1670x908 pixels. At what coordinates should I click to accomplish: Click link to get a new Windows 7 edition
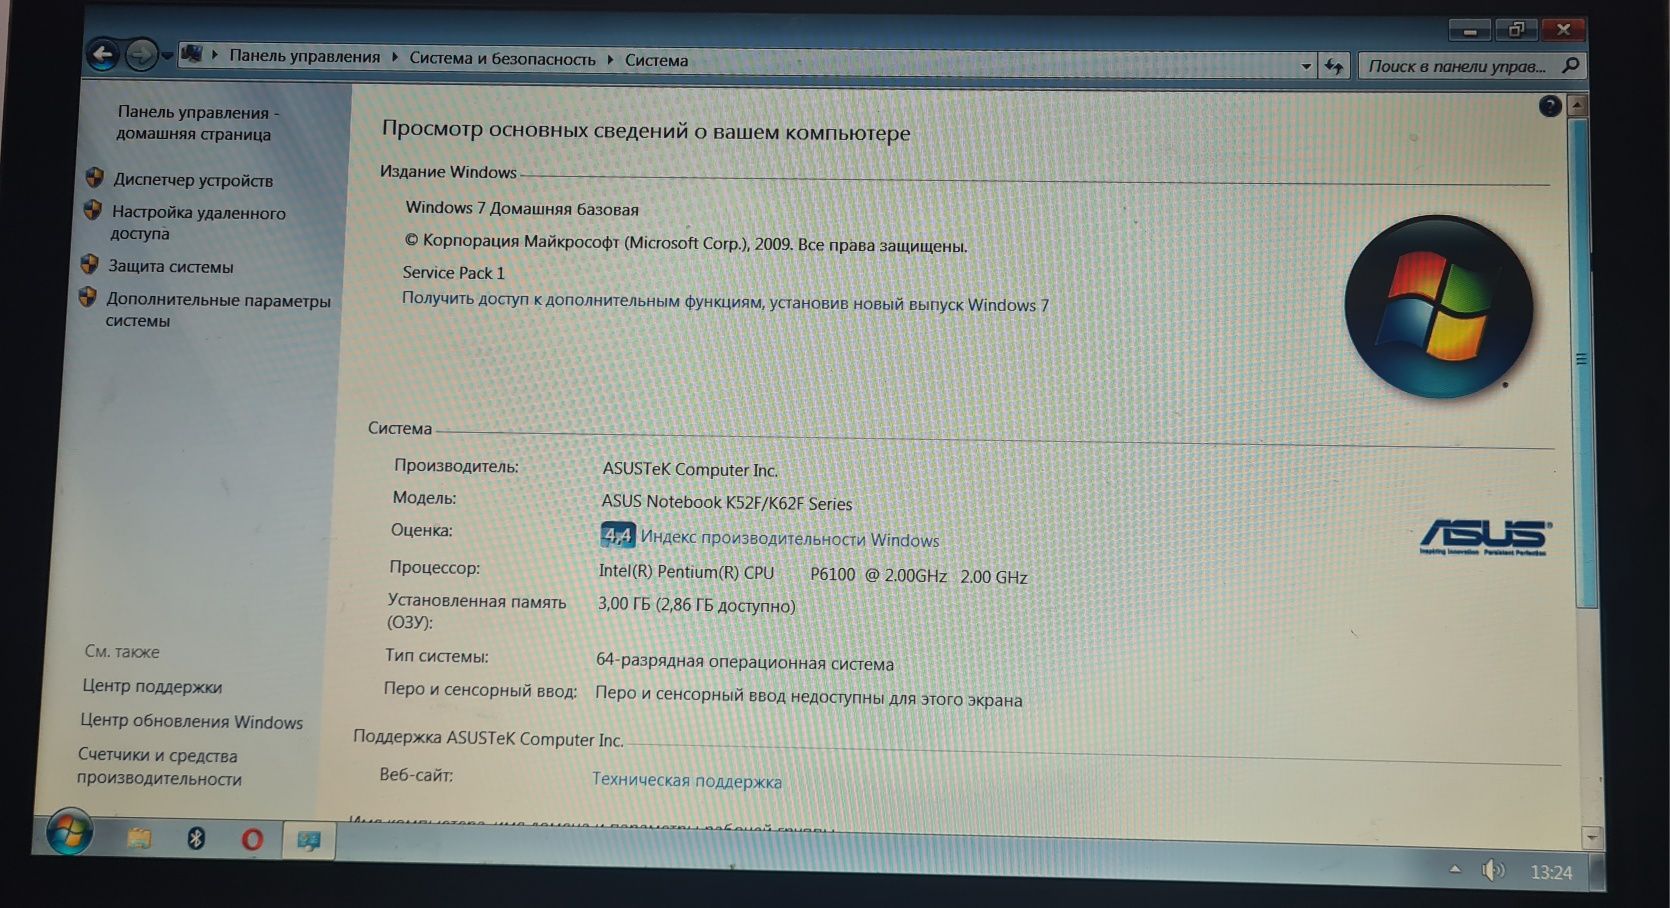click(725, 302)
